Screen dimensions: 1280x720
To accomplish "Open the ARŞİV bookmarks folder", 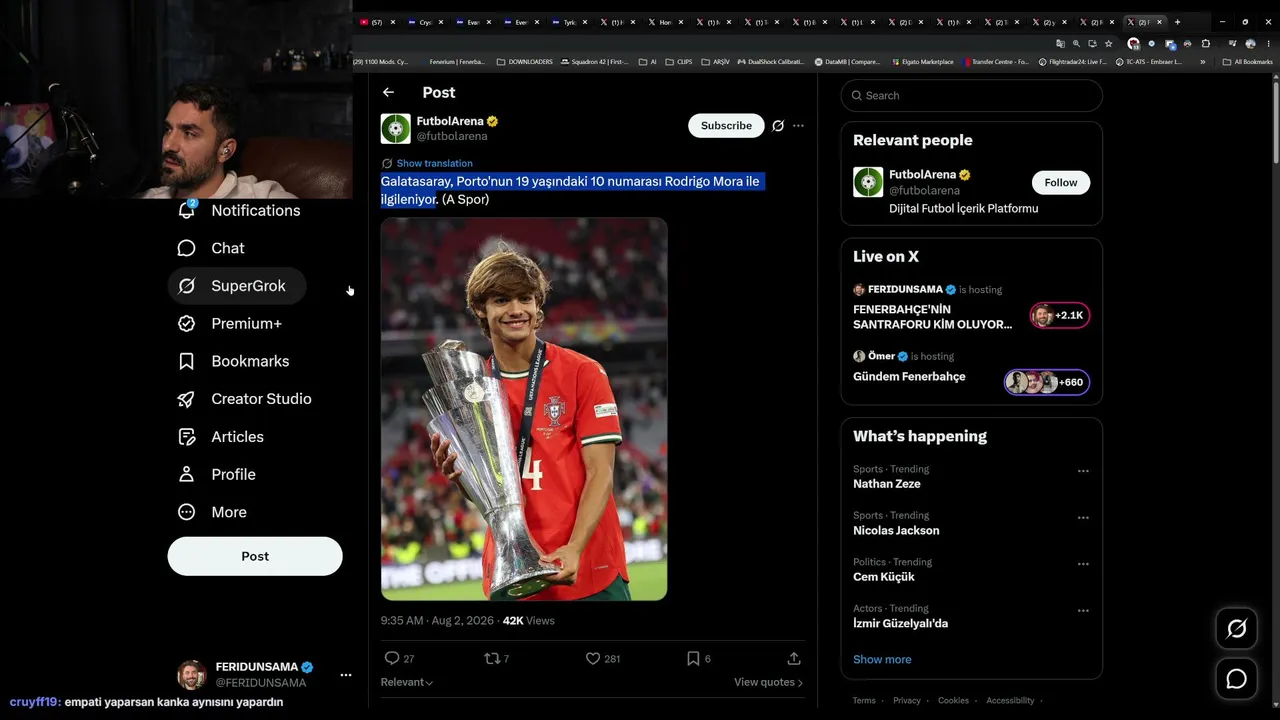I will (716, 62).
